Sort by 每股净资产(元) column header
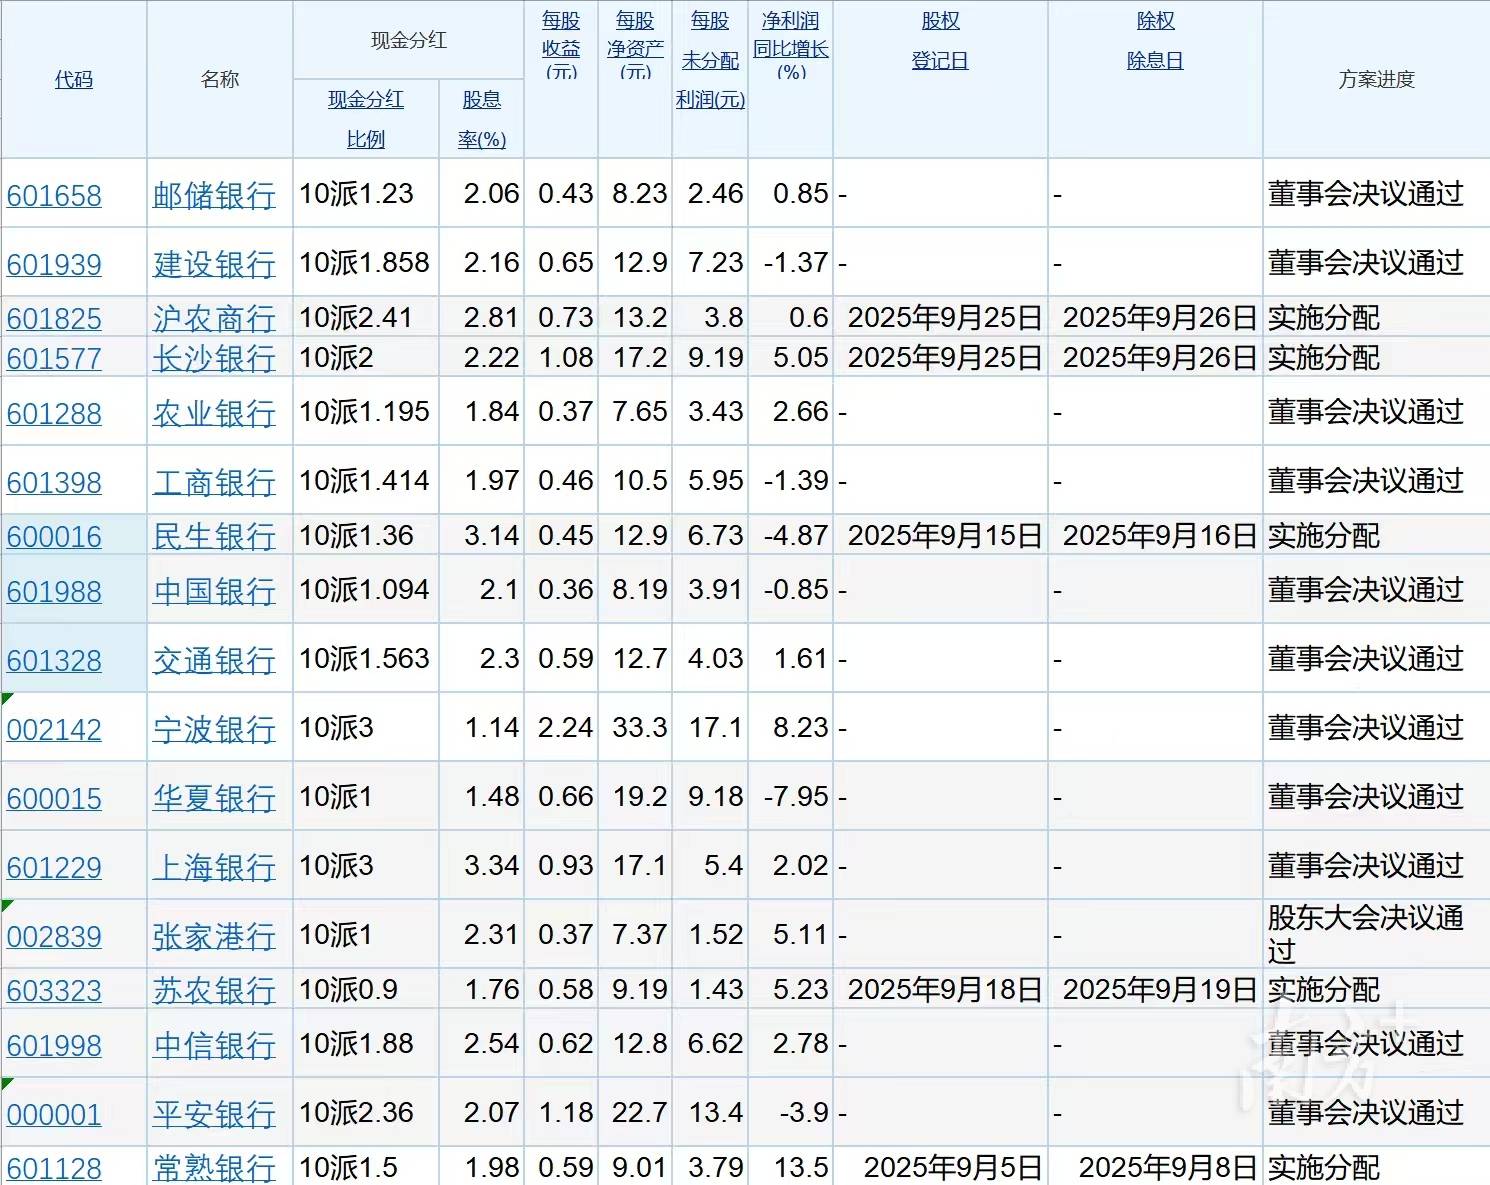 coord(635,46)
